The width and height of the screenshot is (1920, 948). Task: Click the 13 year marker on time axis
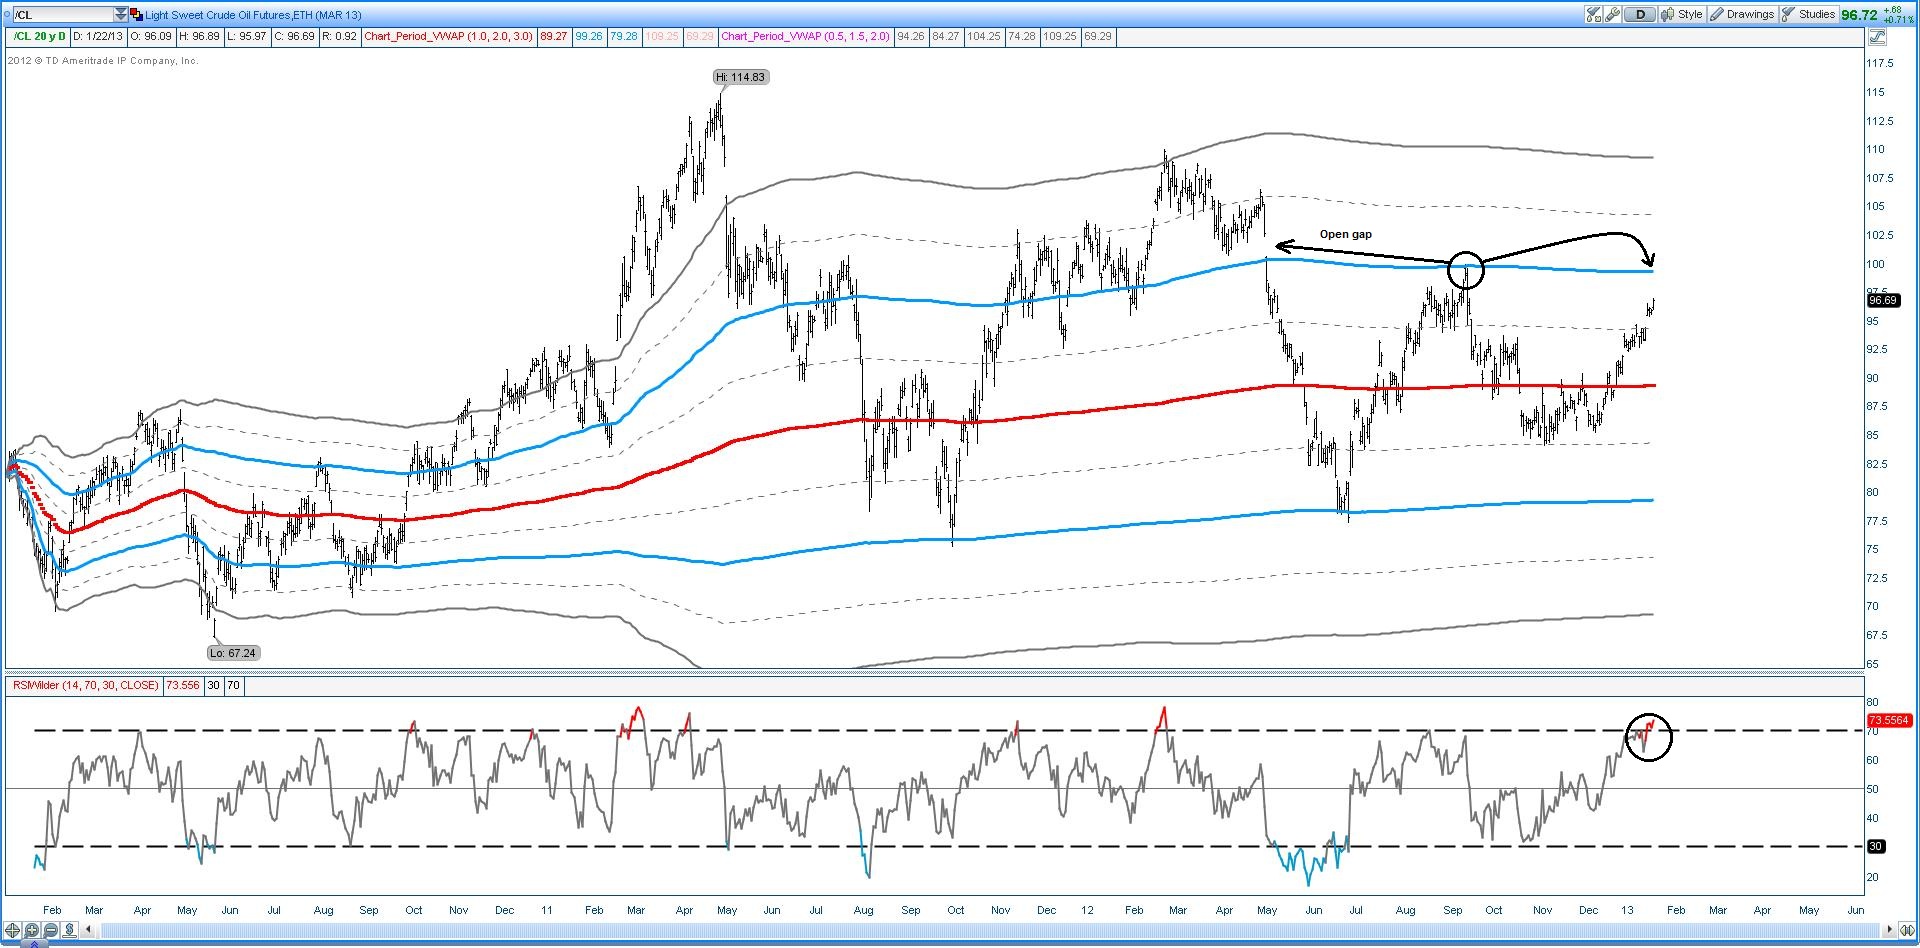pos(1628,910)
